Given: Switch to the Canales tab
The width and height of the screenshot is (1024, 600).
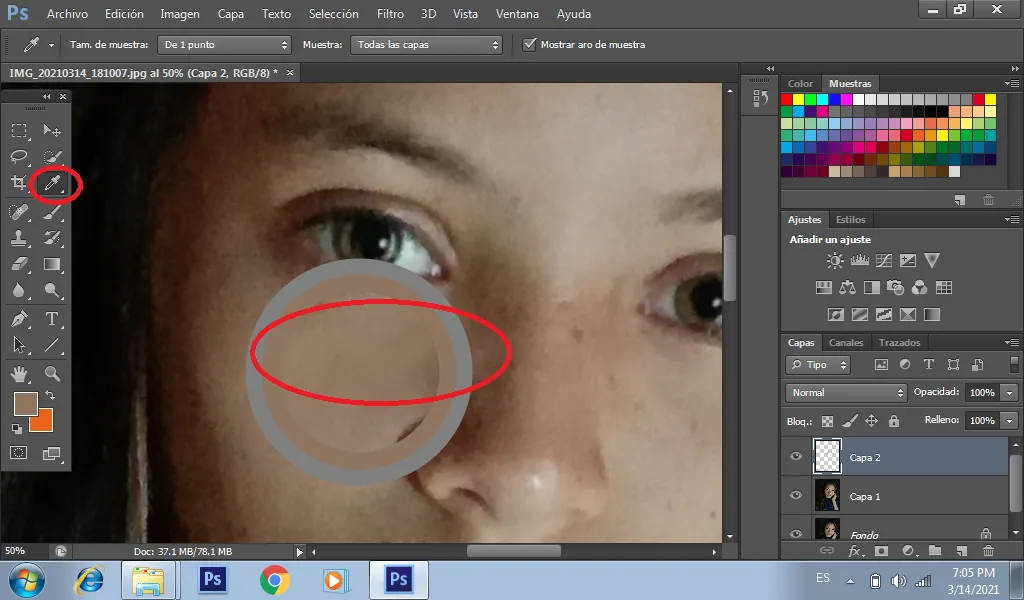Looking at the screenshot, I should (x=846, y=342).
